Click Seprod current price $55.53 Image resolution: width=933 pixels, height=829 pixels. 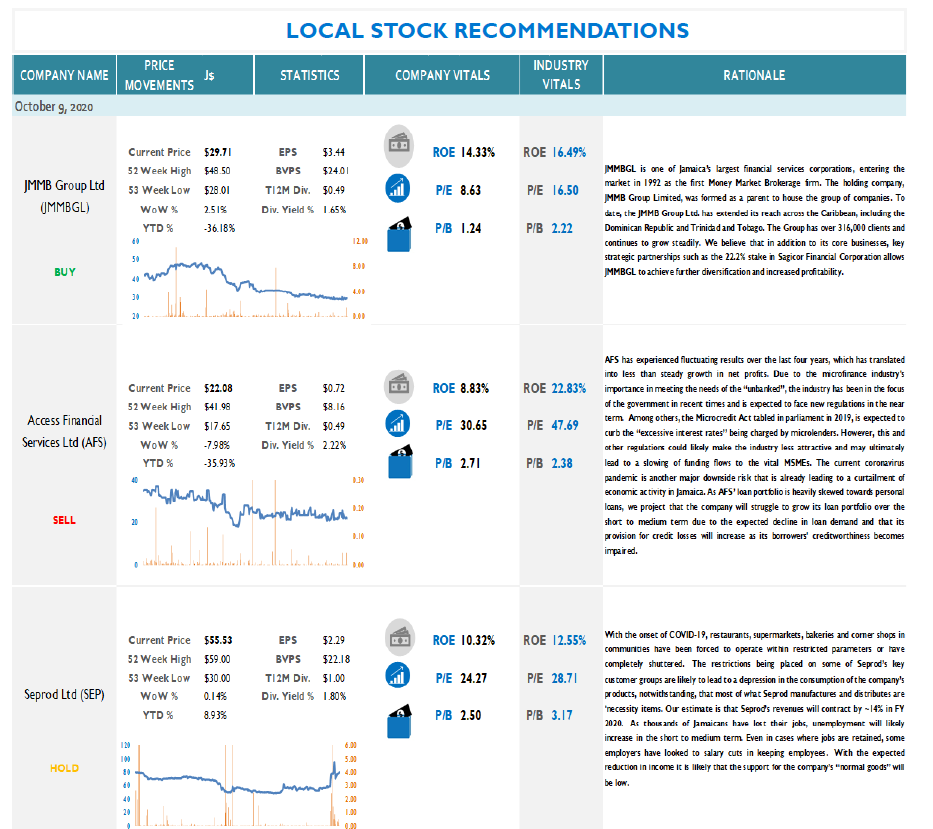click(218, 640)
